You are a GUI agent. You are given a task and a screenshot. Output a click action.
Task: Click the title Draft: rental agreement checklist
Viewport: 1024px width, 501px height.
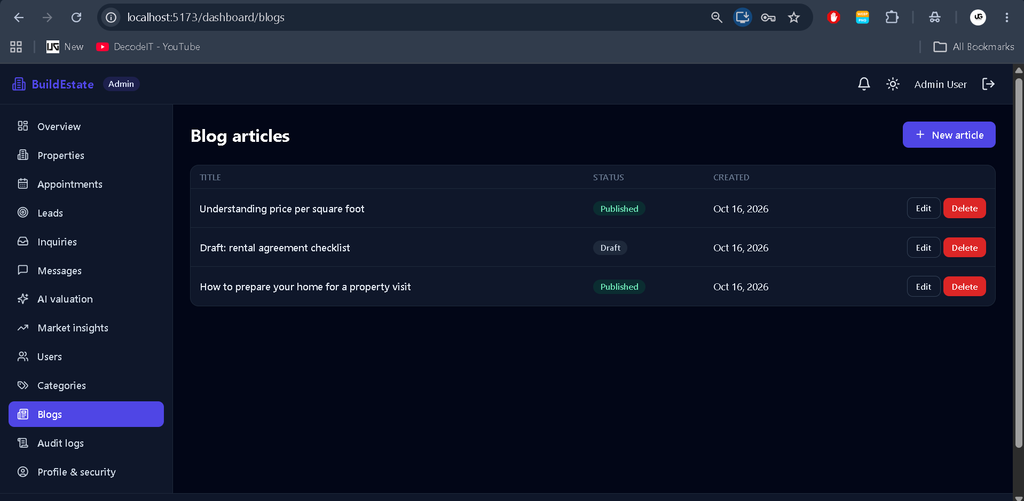point(275,248)
